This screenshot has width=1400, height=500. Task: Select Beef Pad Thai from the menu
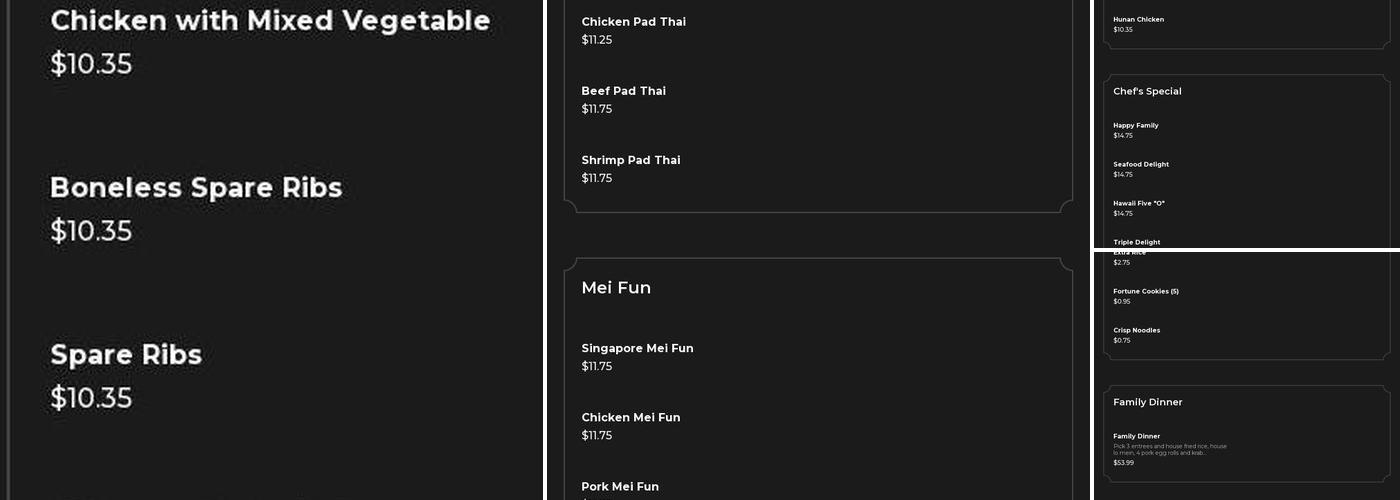623,91
